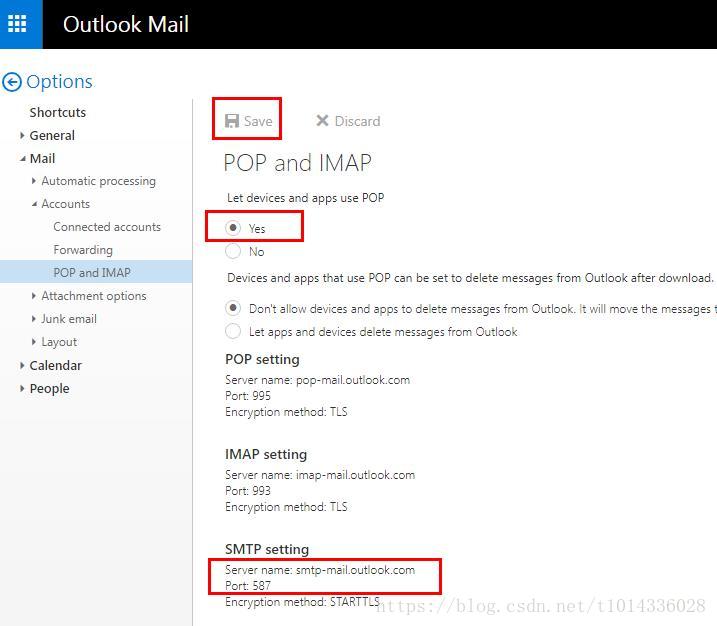Click Encryption method: STARTTLS text
The height and width of the screenshot is (626, 717).
[x=302, y=602]
